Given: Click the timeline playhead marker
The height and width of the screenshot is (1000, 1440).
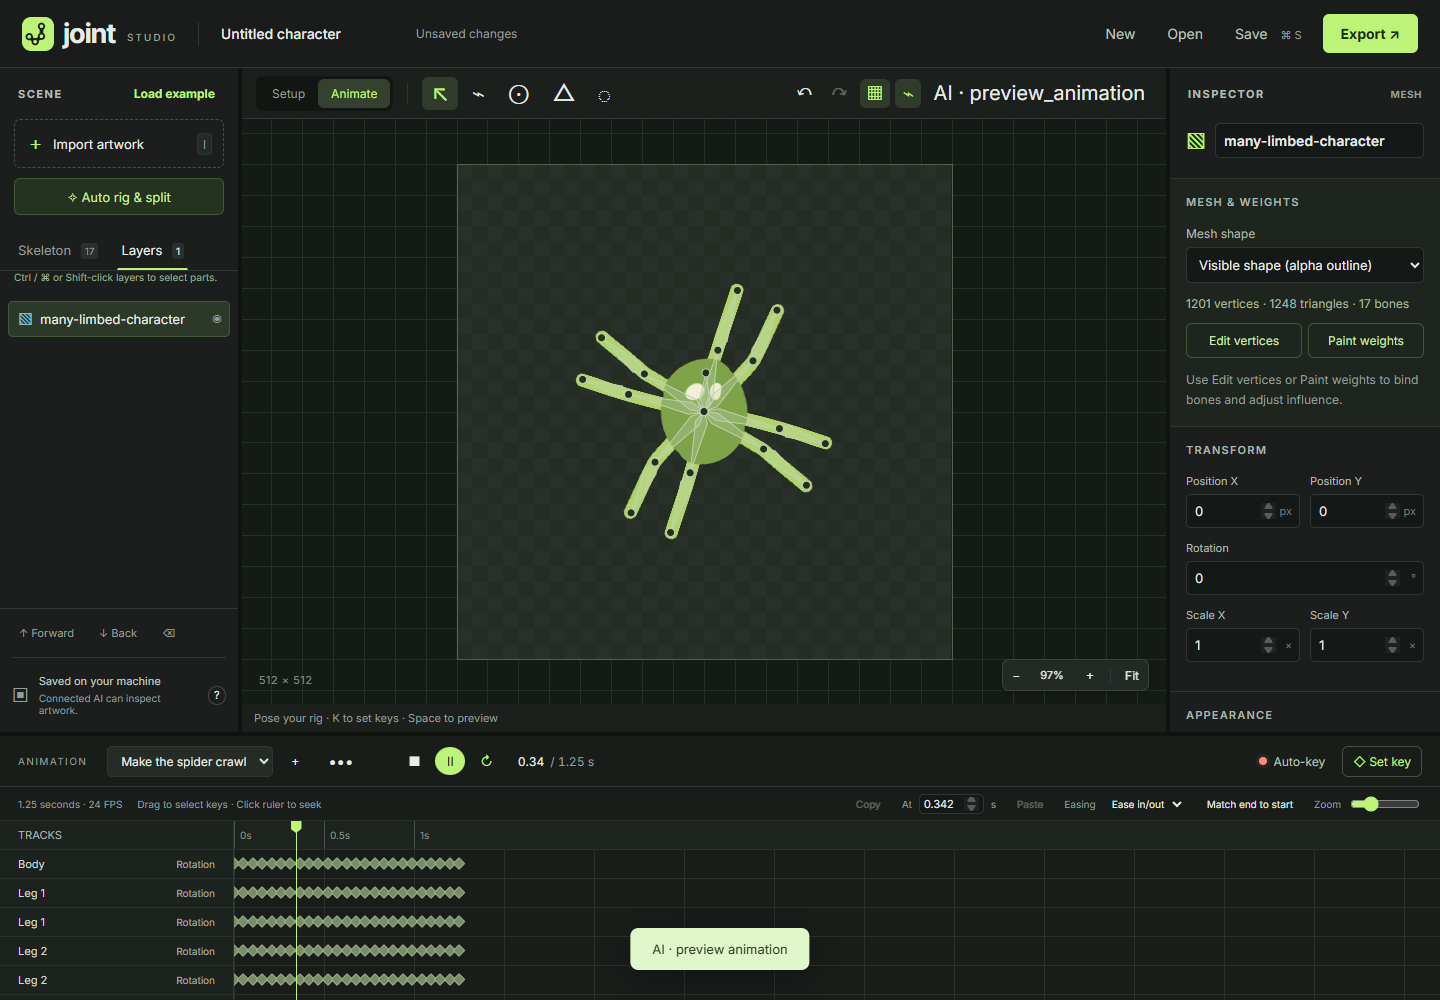Looking at the screenshot, I should coord(296,827).
